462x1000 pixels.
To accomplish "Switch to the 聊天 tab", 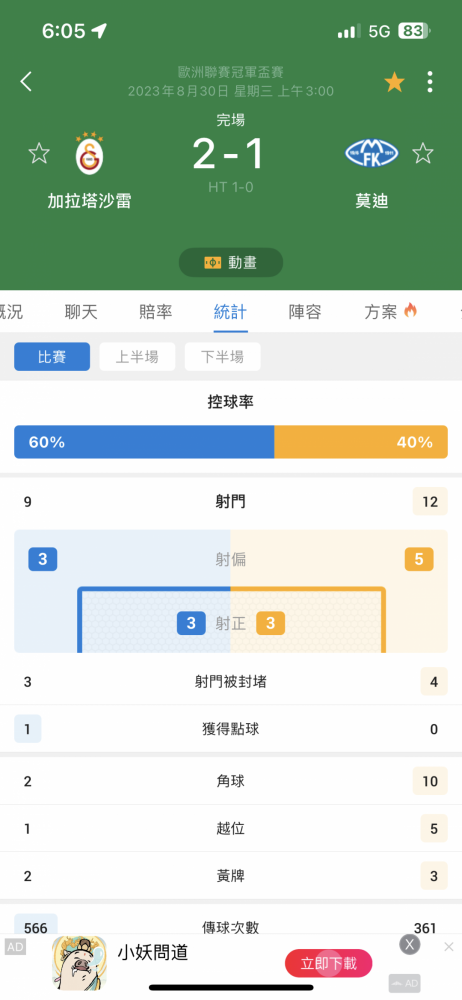I will (x=81, y=312).
